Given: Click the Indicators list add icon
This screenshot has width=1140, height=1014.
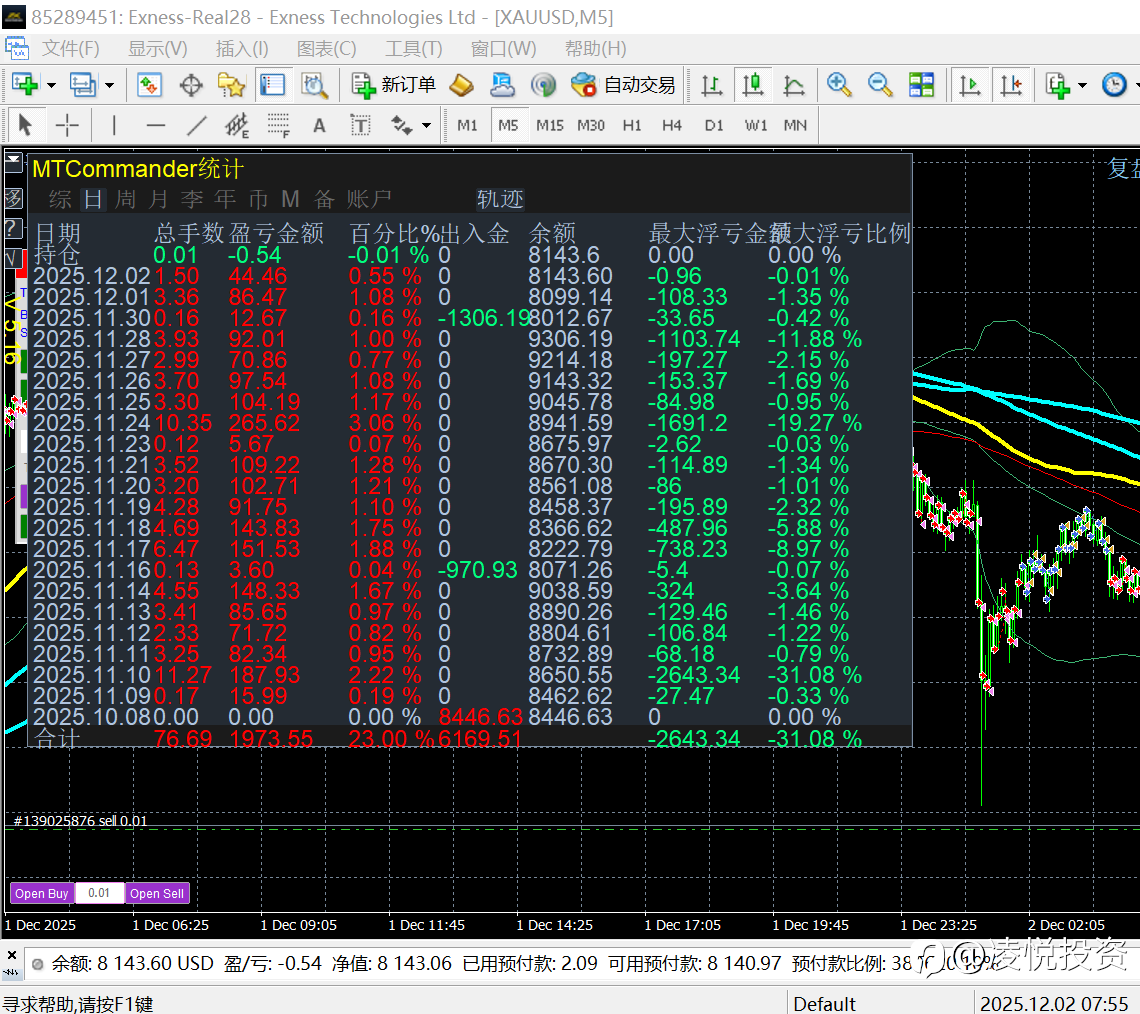Looking at the screenshot, I should pyautogui.click(x=1058, y=85).
